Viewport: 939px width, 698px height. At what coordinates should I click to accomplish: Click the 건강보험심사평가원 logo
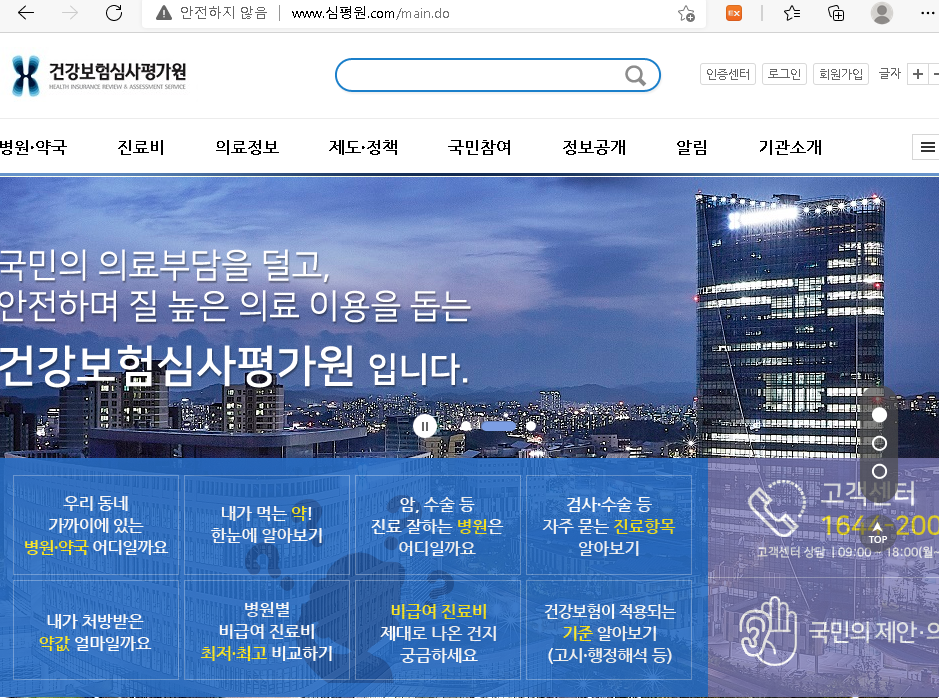click(99, 75)
